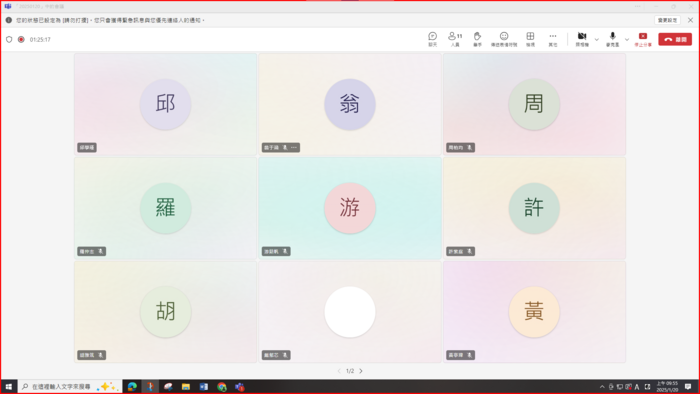
Task: Click the taskbar search input field
Action: tap(70, 386)
